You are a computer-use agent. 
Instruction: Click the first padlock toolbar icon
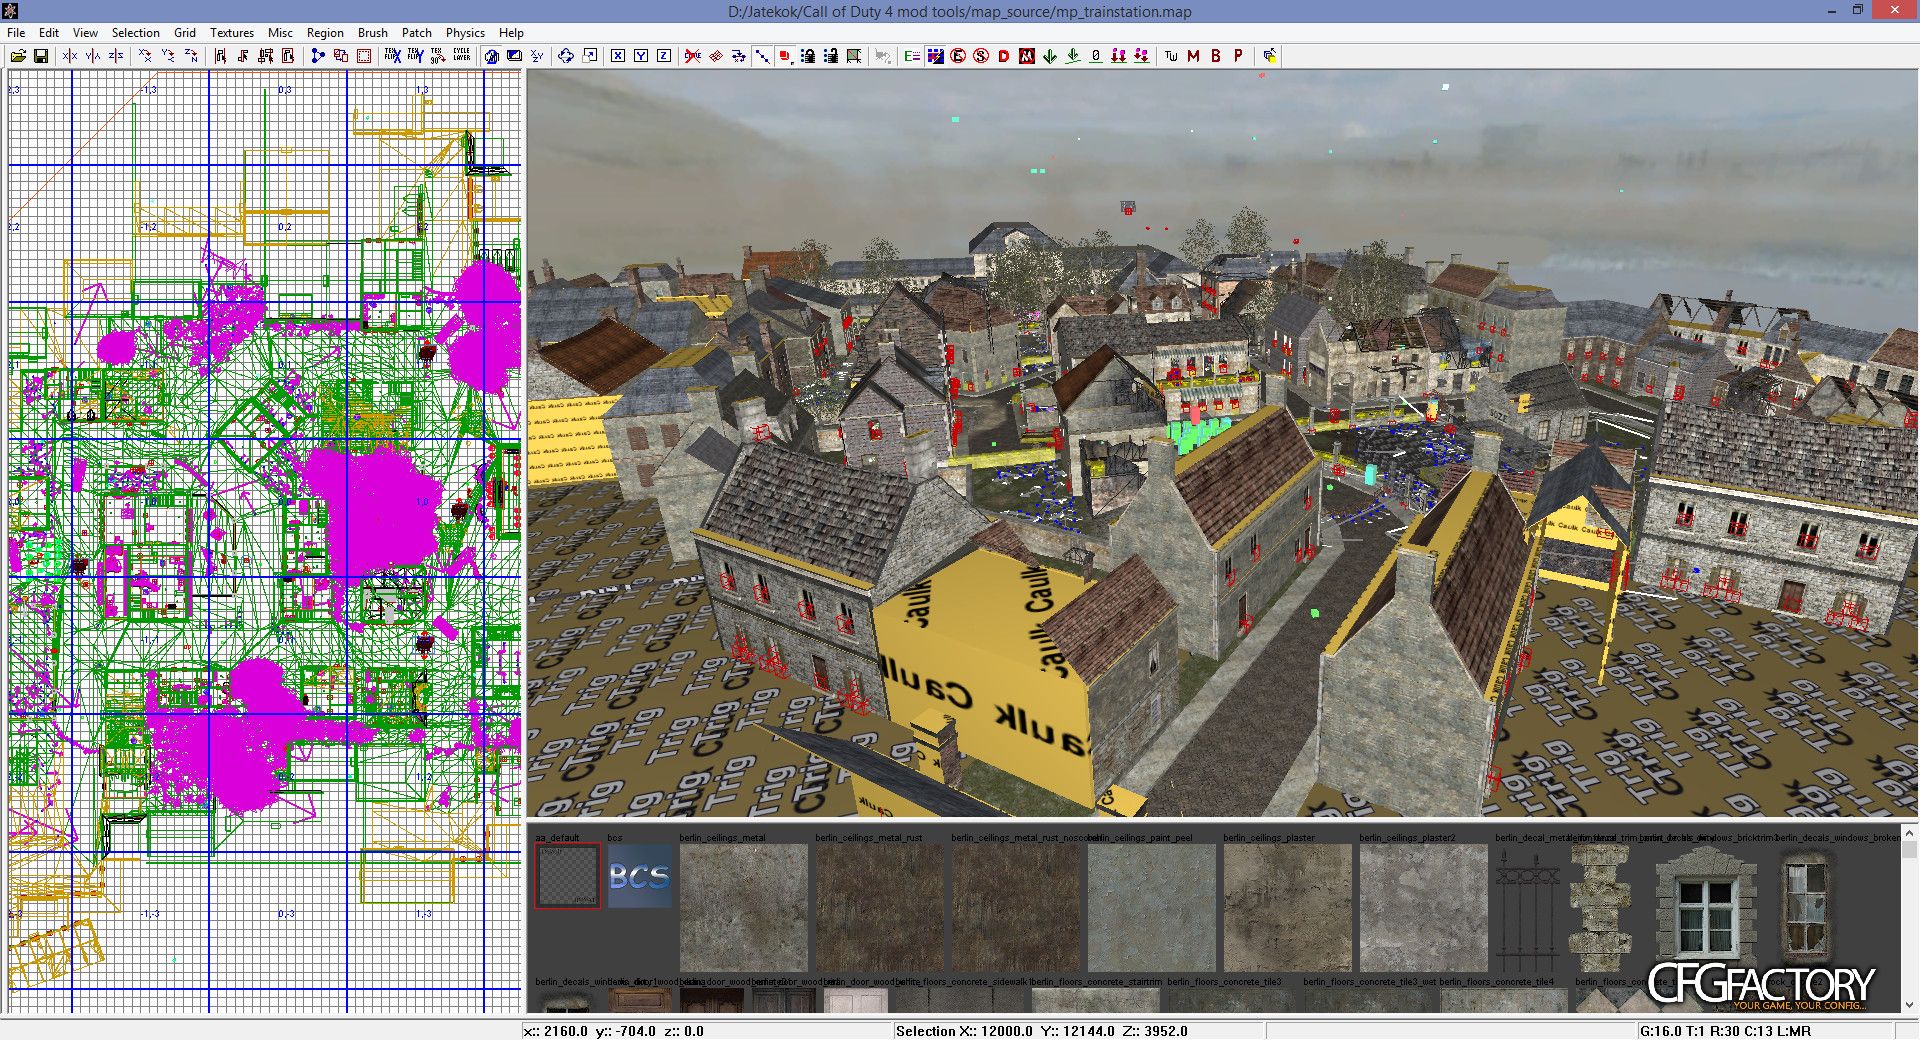(808, 56)
